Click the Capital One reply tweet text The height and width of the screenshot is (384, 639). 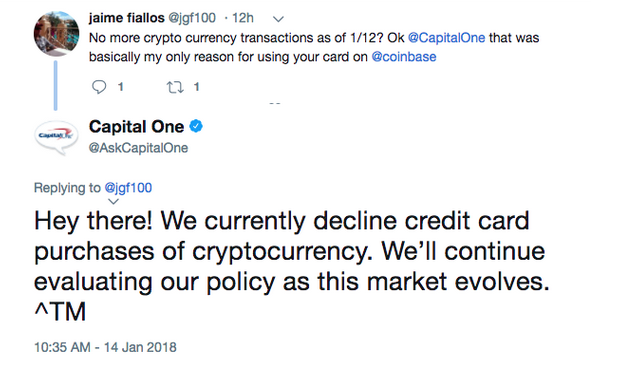click(x=291, y=266)
